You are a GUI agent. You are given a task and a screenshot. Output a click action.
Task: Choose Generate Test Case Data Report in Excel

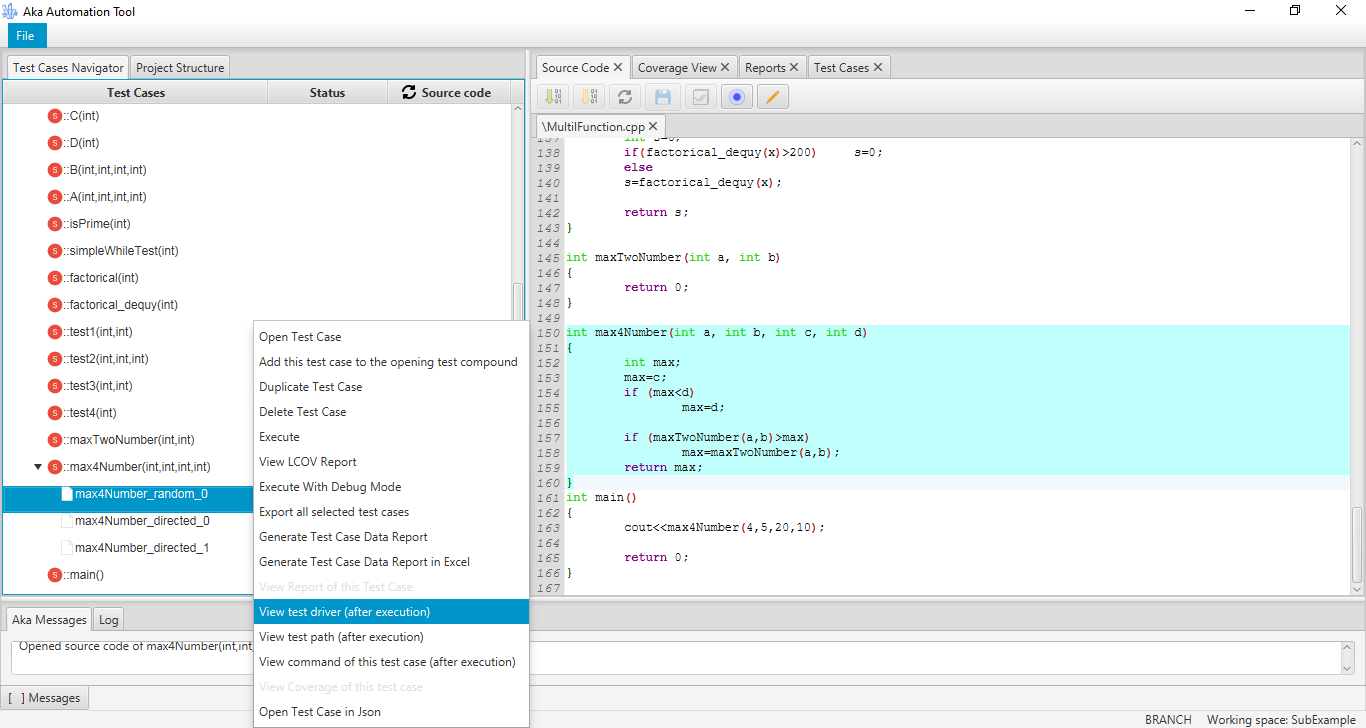click(391, 562)
